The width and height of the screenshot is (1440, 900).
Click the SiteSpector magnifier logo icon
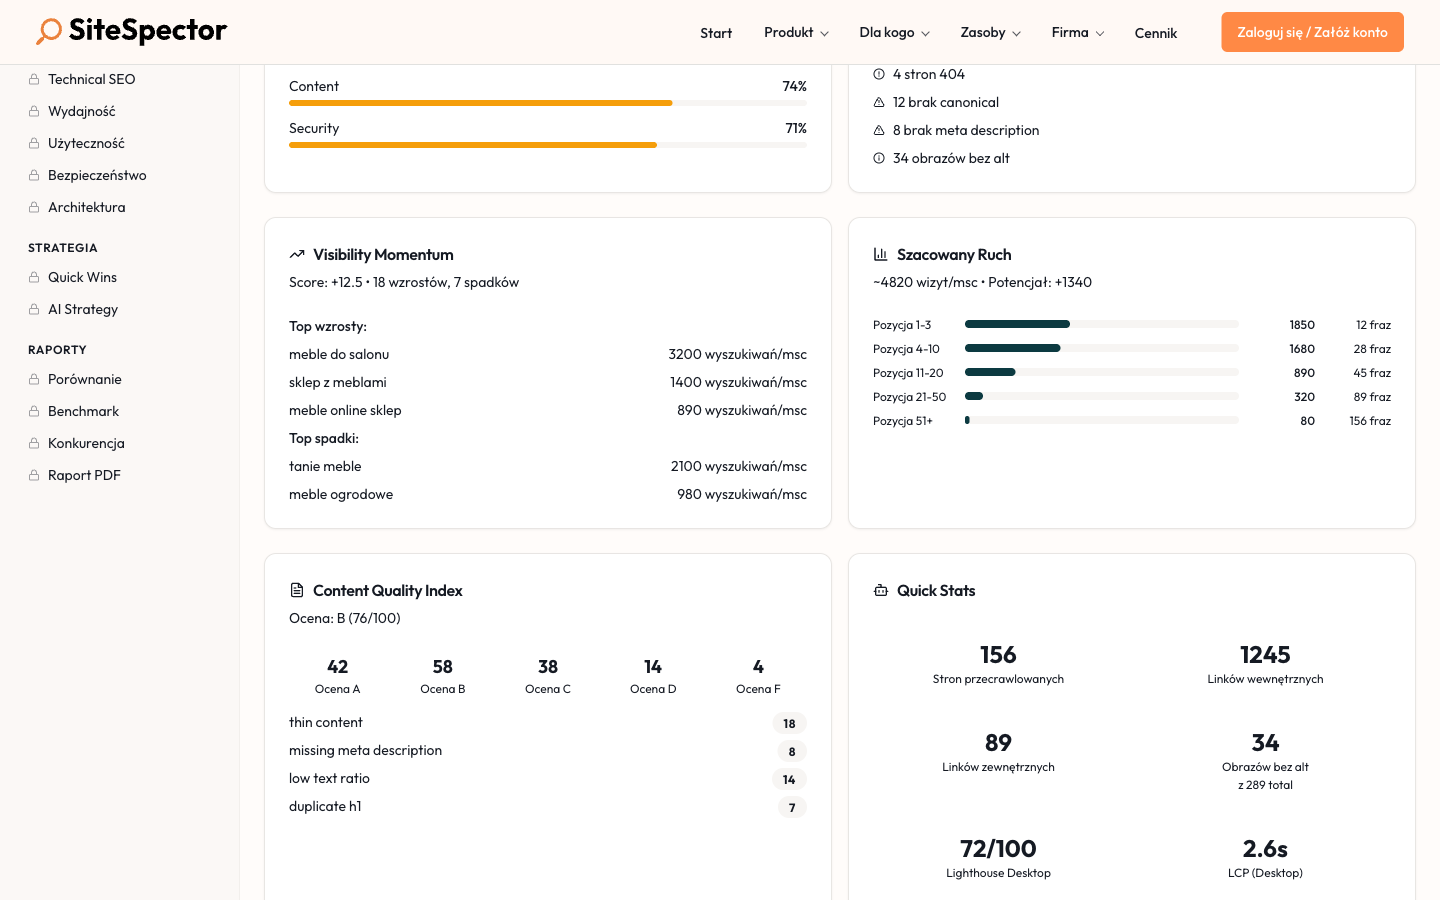48,31
